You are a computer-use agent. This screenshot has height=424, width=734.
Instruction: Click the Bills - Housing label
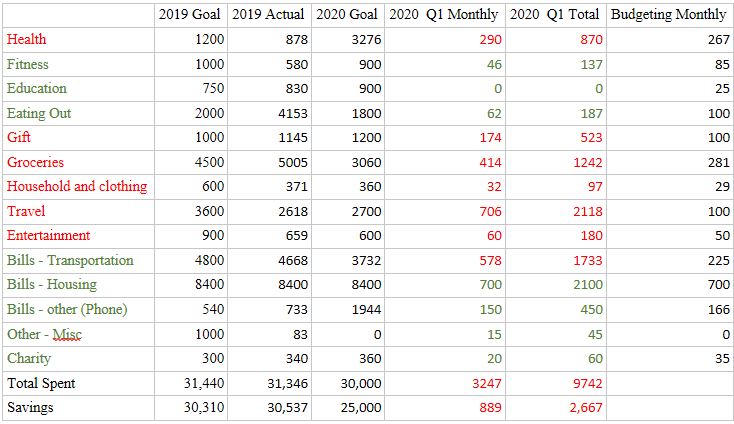52,284
